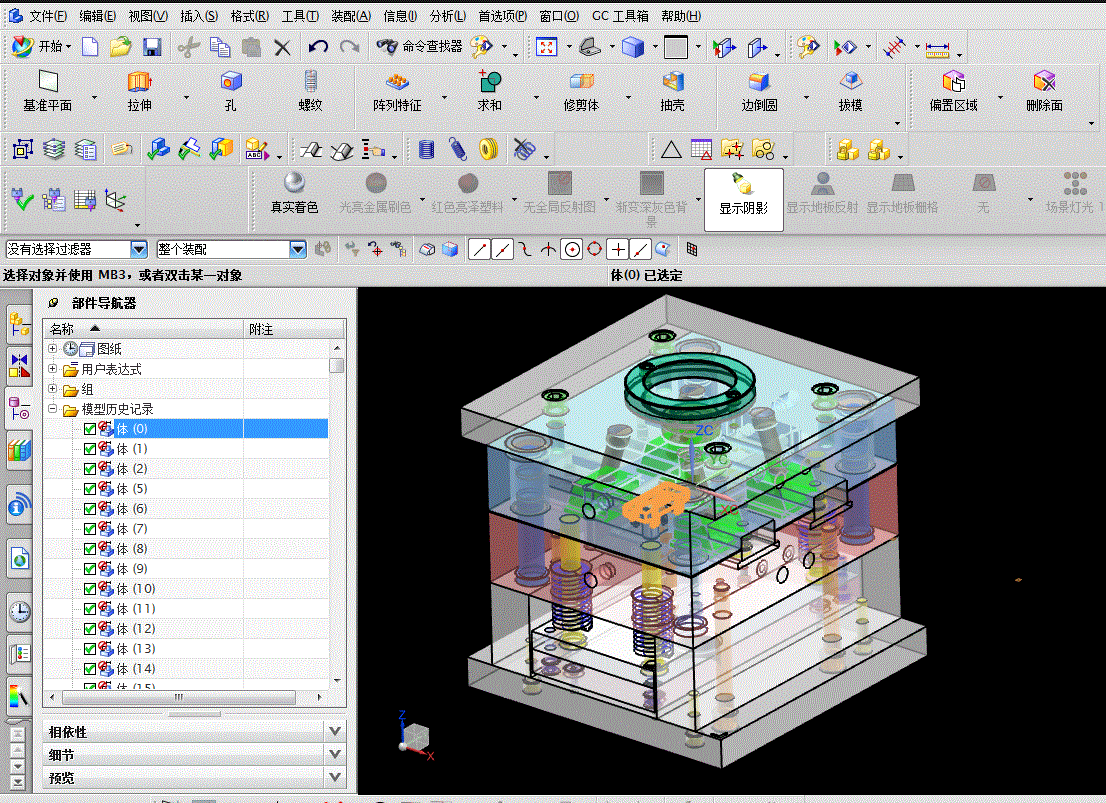Hide body 体 (6) via checkbox
Screen dimensions: 1106x803
[x=90, y=509]
